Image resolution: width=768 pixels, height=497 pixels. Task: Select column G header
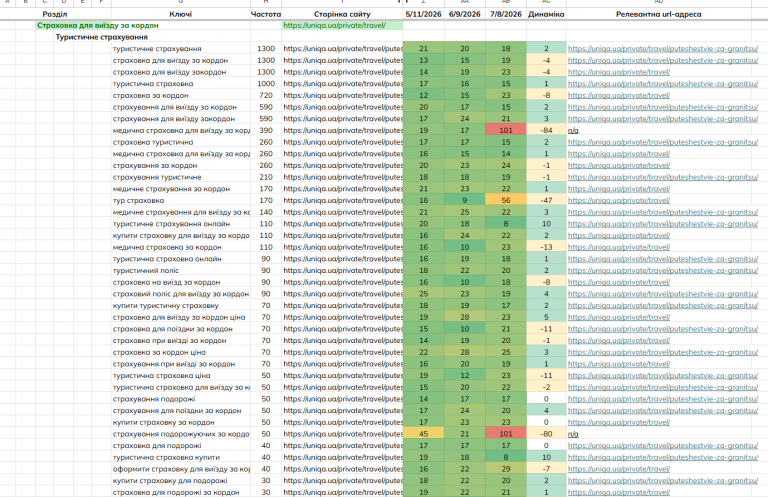pyautogui.click(x=181, y=2)
